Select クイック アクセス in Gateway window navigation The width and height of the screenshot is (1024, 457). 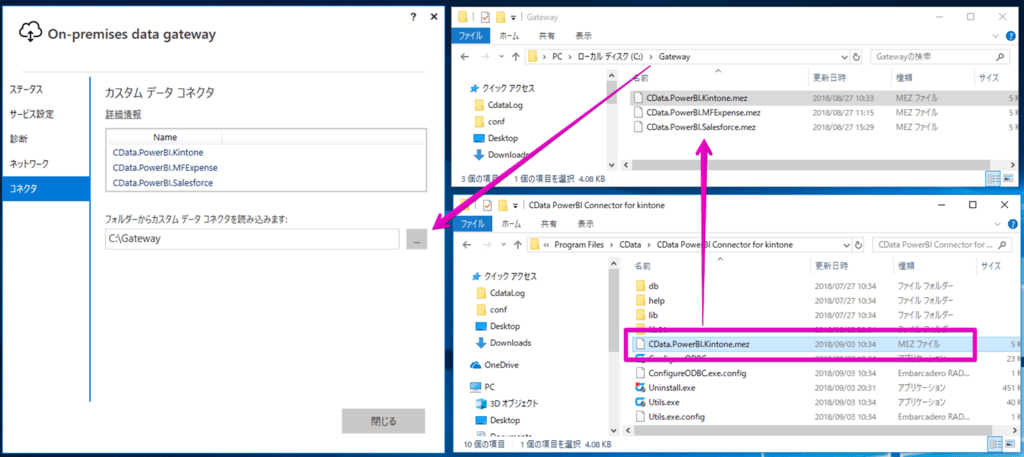coord(503,88)
